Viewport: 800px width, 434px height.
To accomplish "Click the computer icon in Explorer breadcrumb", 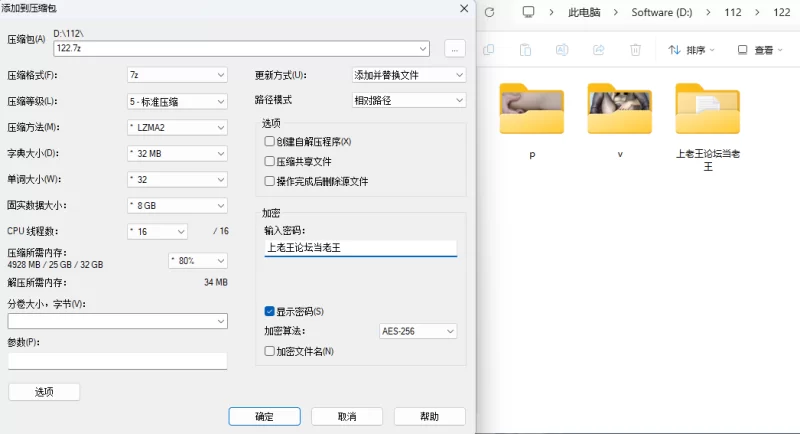I will (529, 12).
